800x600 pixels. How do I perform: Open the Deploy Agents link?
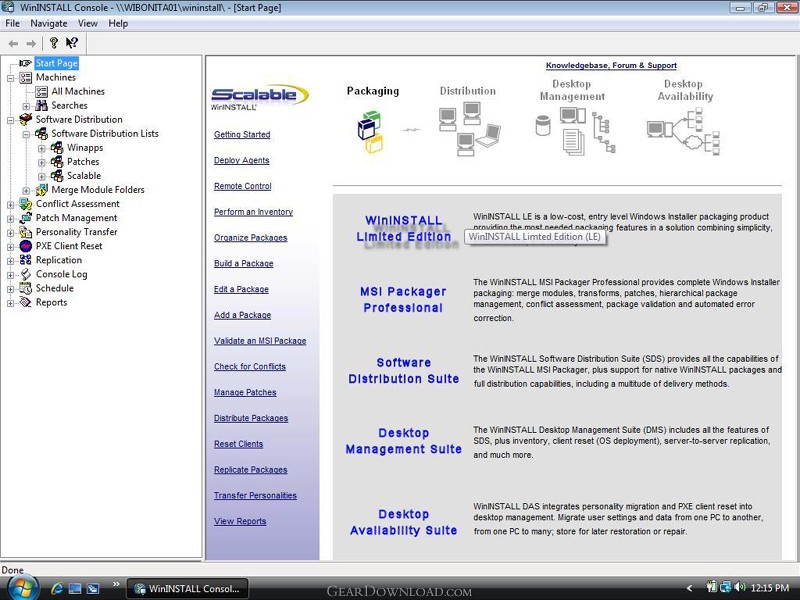click(x=241, y=160)
